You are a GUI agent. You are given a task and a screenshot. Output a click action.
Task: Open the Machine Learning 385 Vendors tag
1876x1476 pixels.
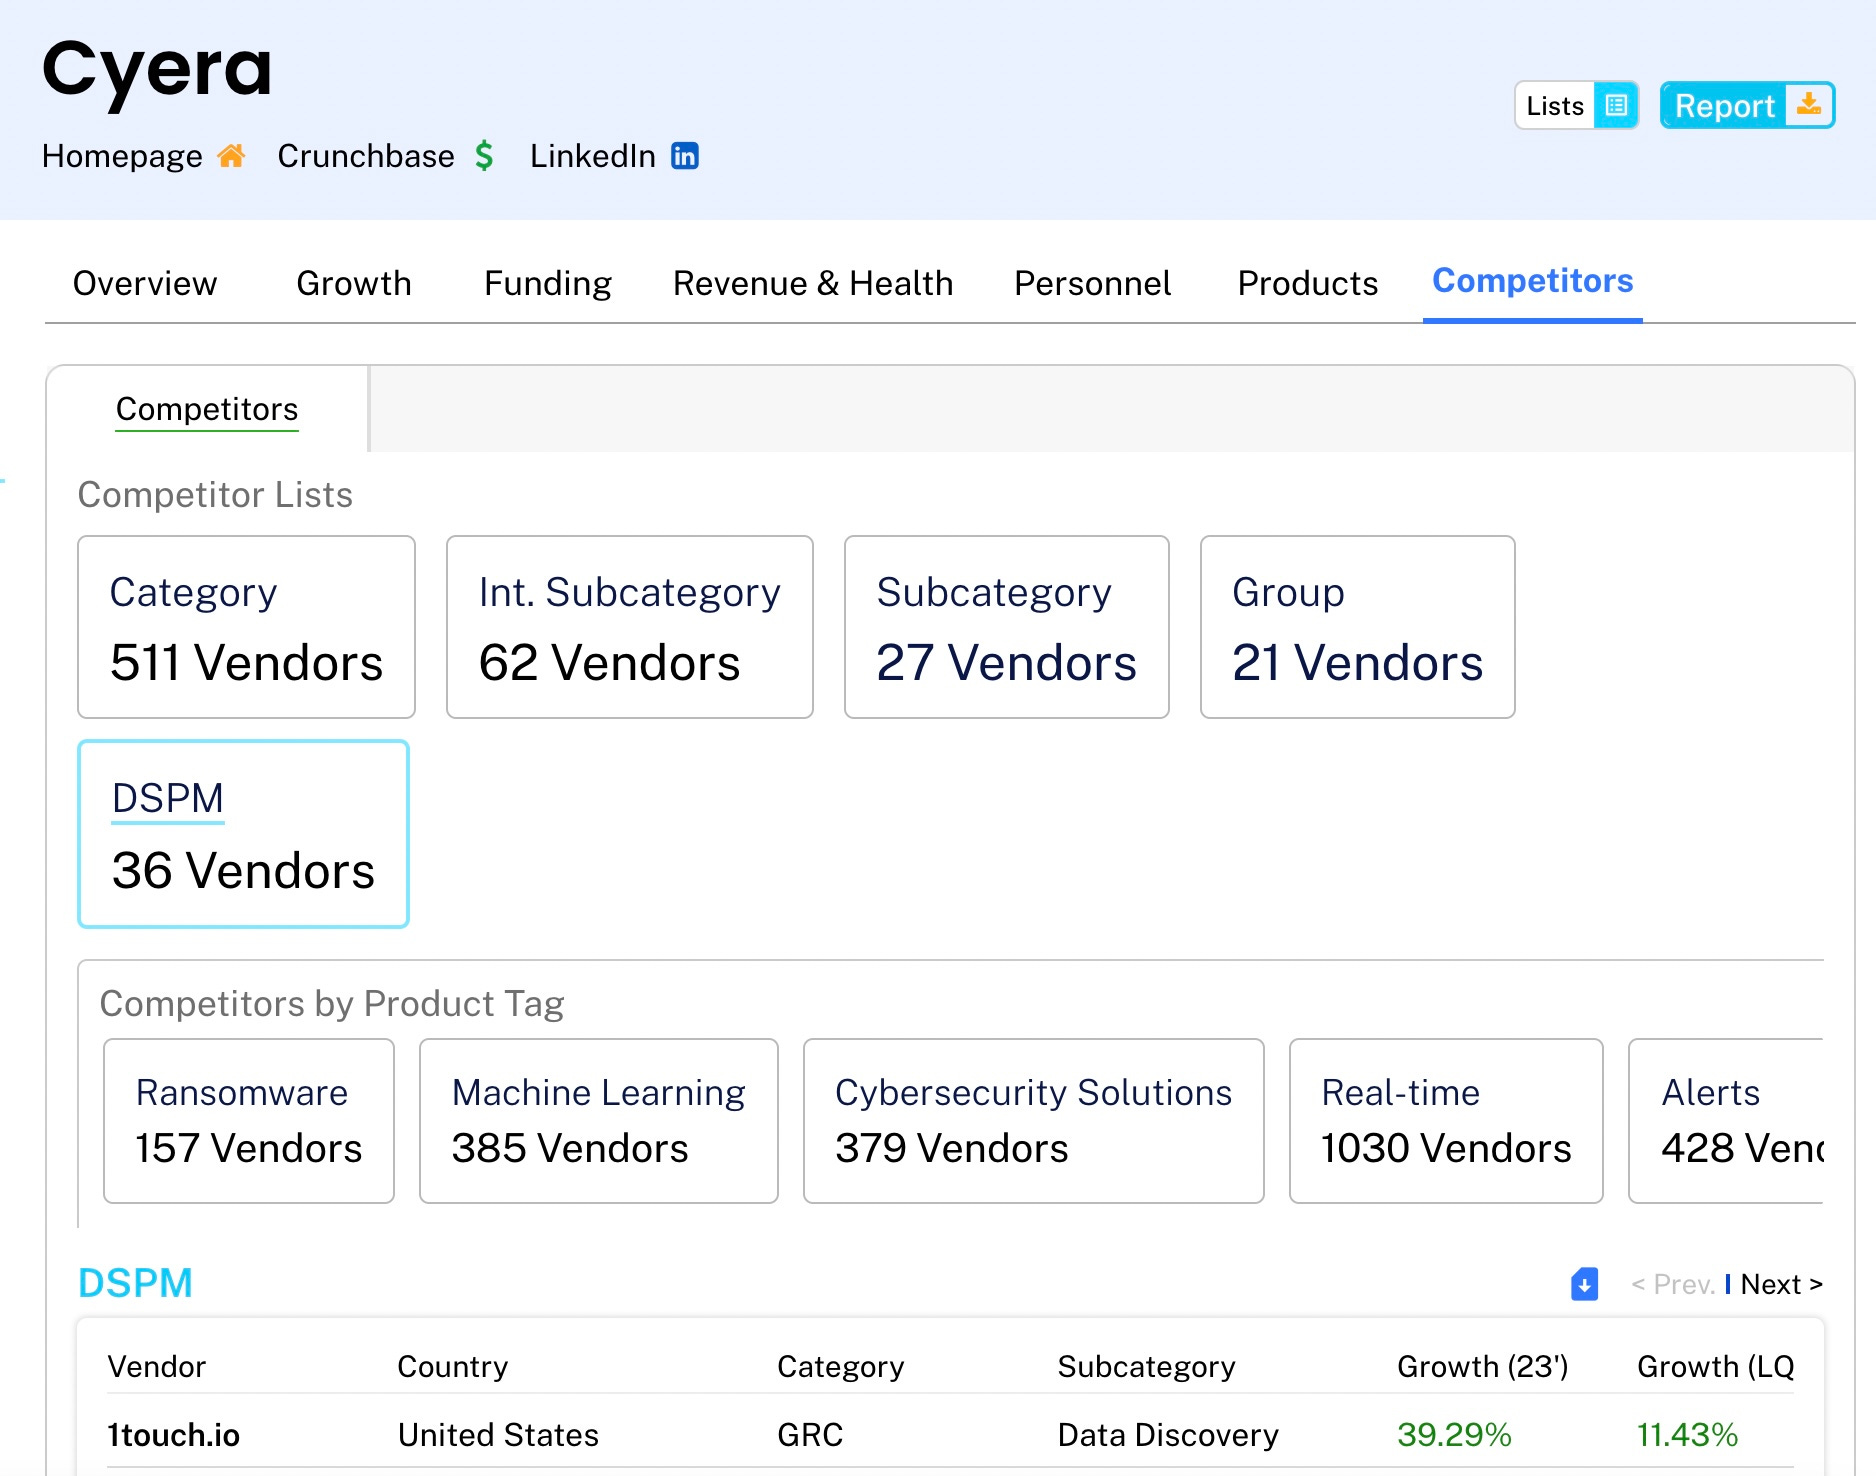point(599,1121)
